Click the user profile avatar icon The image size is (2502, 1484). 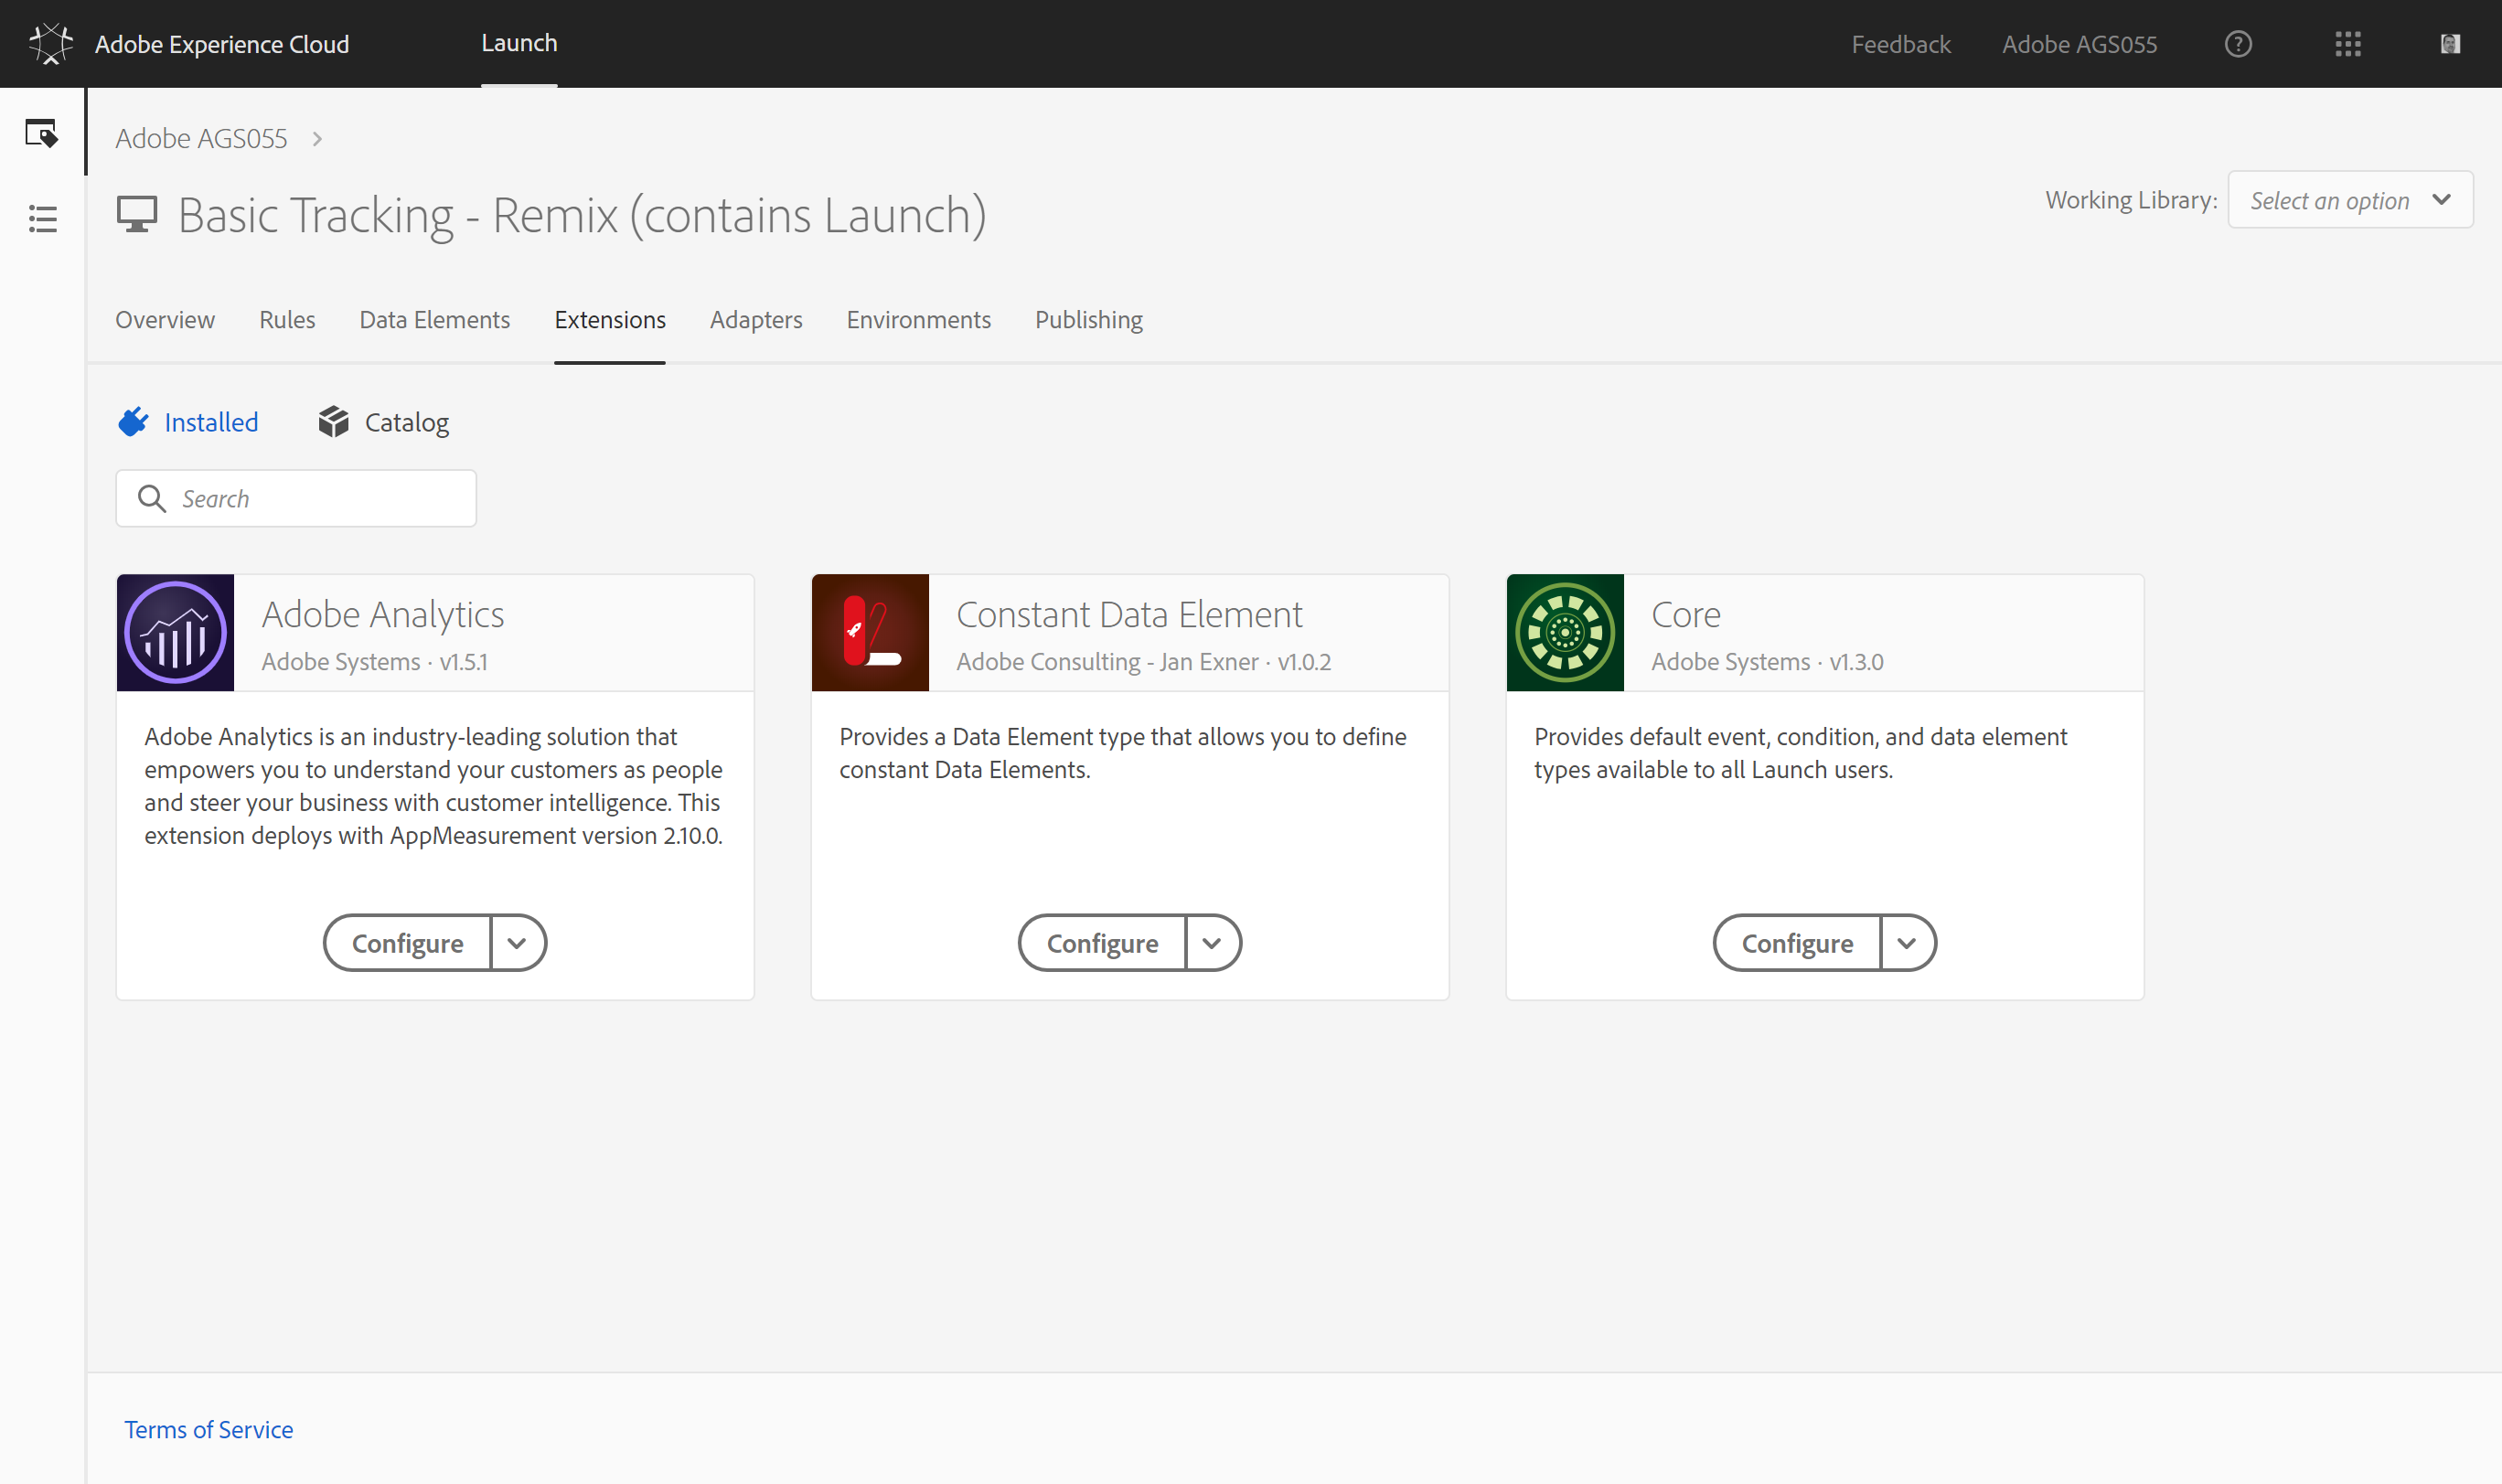tap(2449, 44)
